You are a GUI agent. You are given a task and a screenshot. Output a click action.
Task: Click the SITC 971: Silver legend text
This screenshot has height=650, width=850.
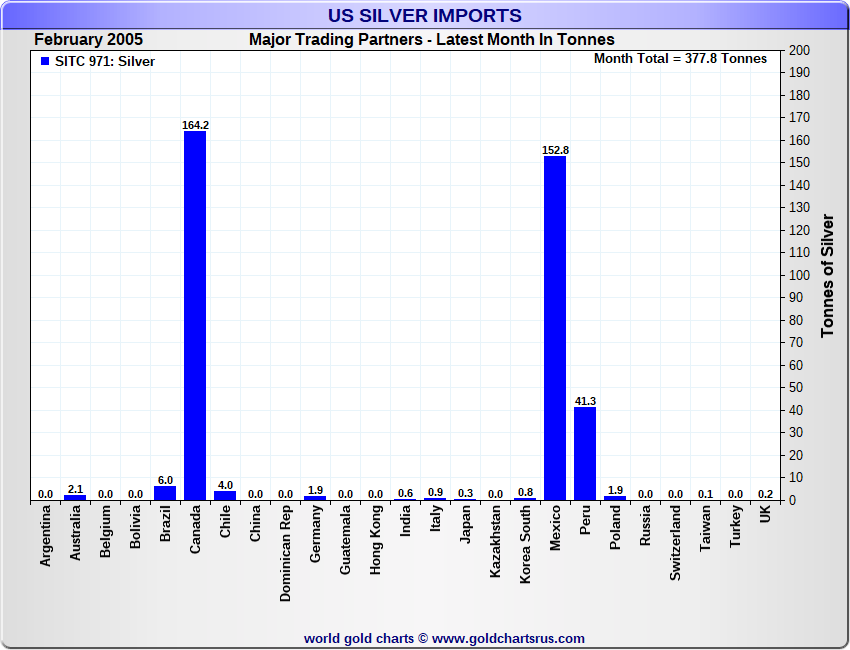point(105,62)
